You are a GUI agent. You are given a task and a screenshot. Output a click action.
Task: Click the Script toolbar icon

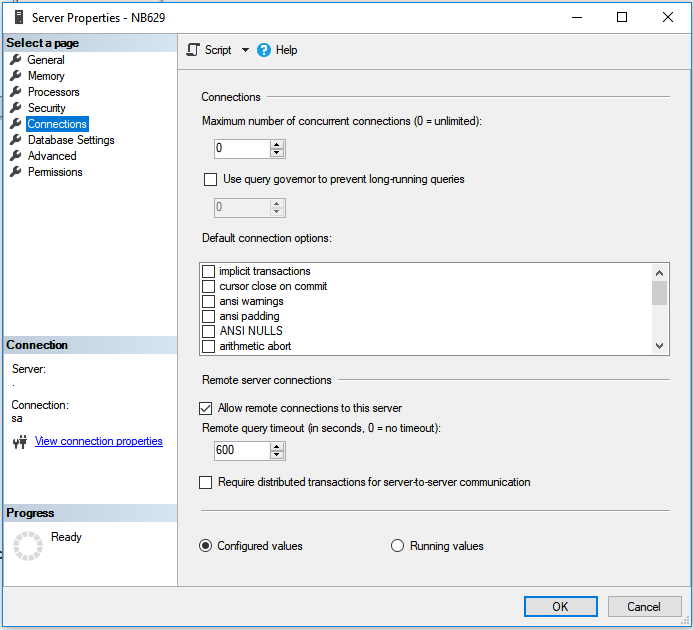coord(194,50)
